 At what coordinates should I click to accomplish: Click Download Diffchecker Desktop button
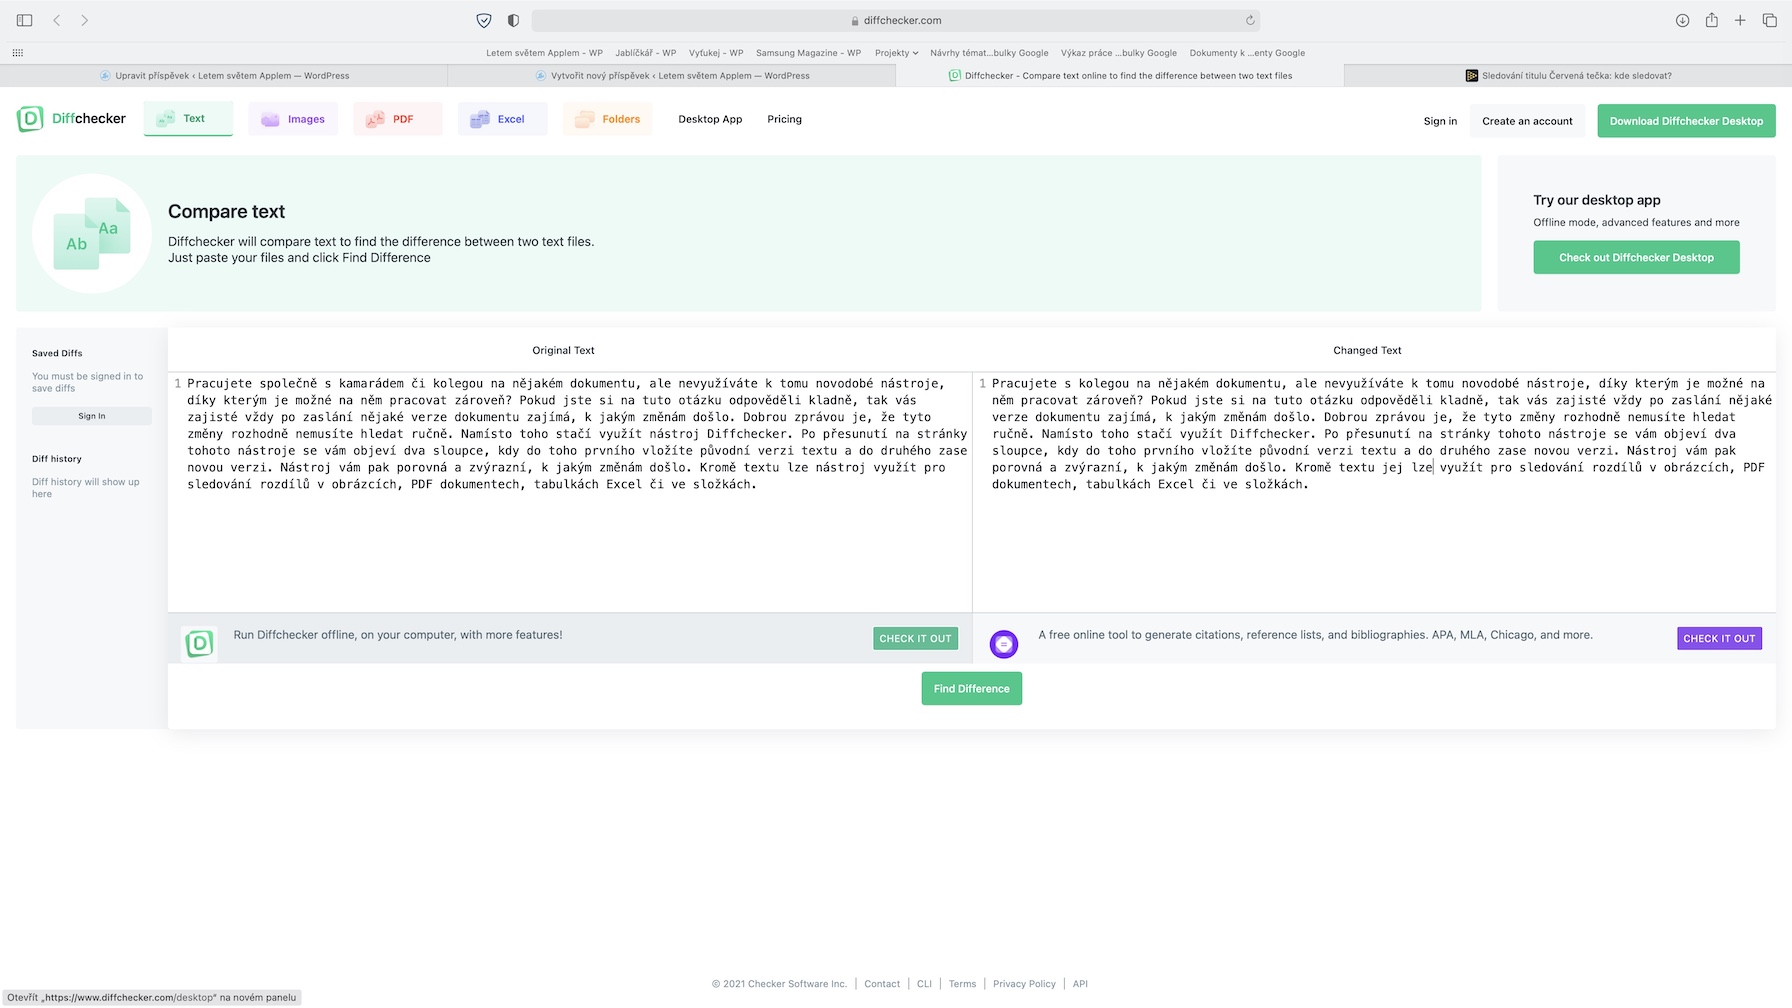(1687, 121)
